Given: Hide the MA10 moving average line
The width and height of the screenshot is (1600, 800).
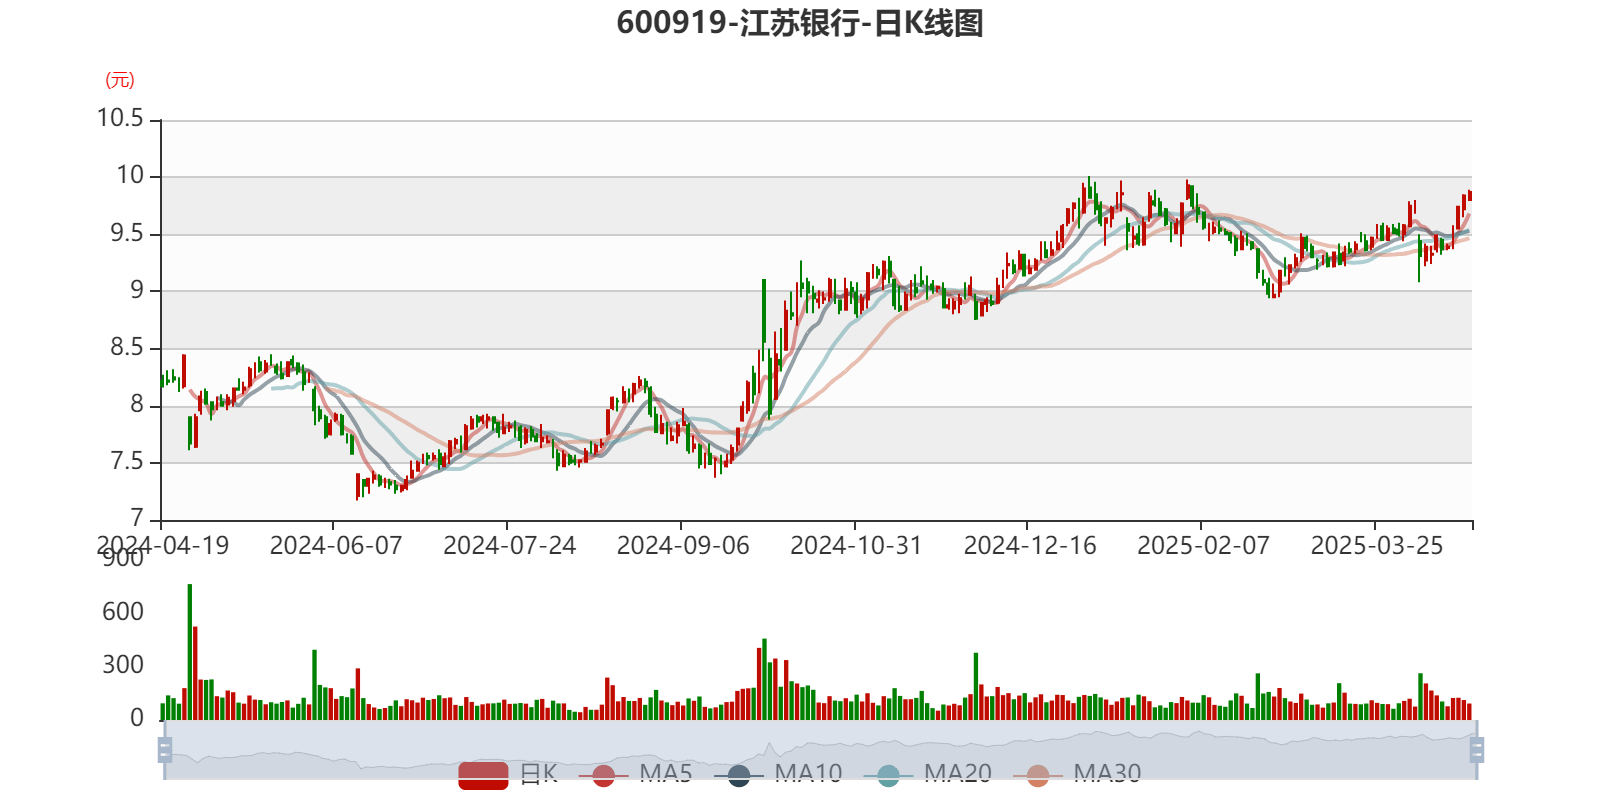Looking at the screenshot, I should tap(778, 774).
